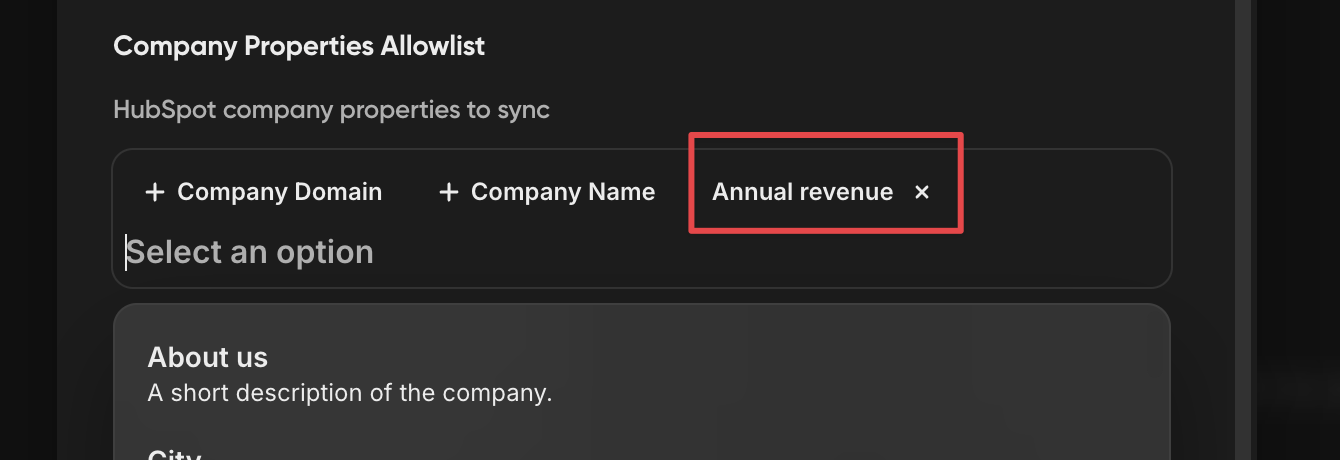Click the 'HubSpot company properties to sync' description
The image size is (1340, 460).
coord(332,109)
